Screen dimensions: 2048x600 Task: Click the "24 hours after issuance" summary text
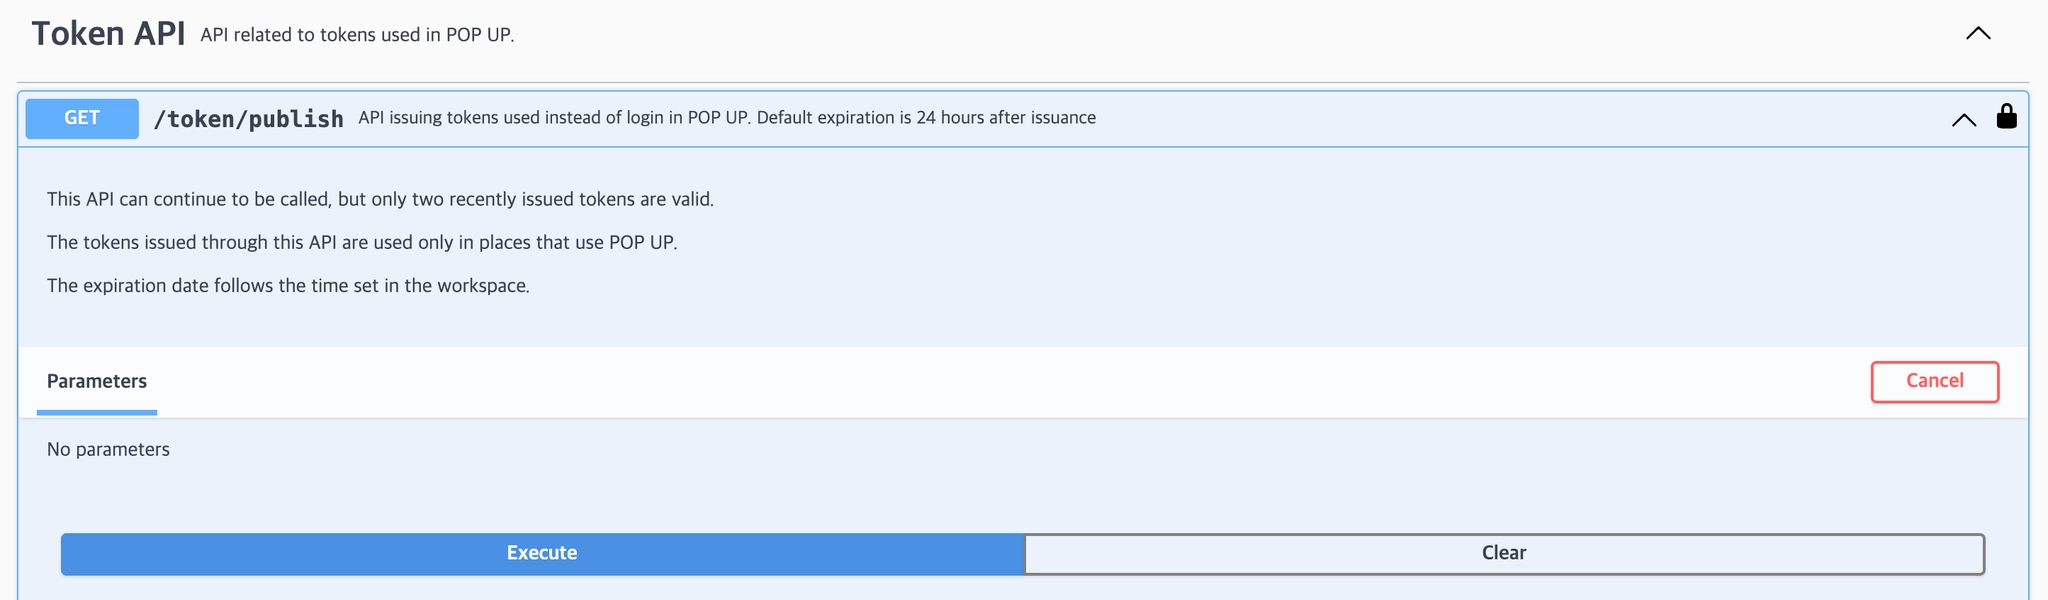tap(1006, 118)
